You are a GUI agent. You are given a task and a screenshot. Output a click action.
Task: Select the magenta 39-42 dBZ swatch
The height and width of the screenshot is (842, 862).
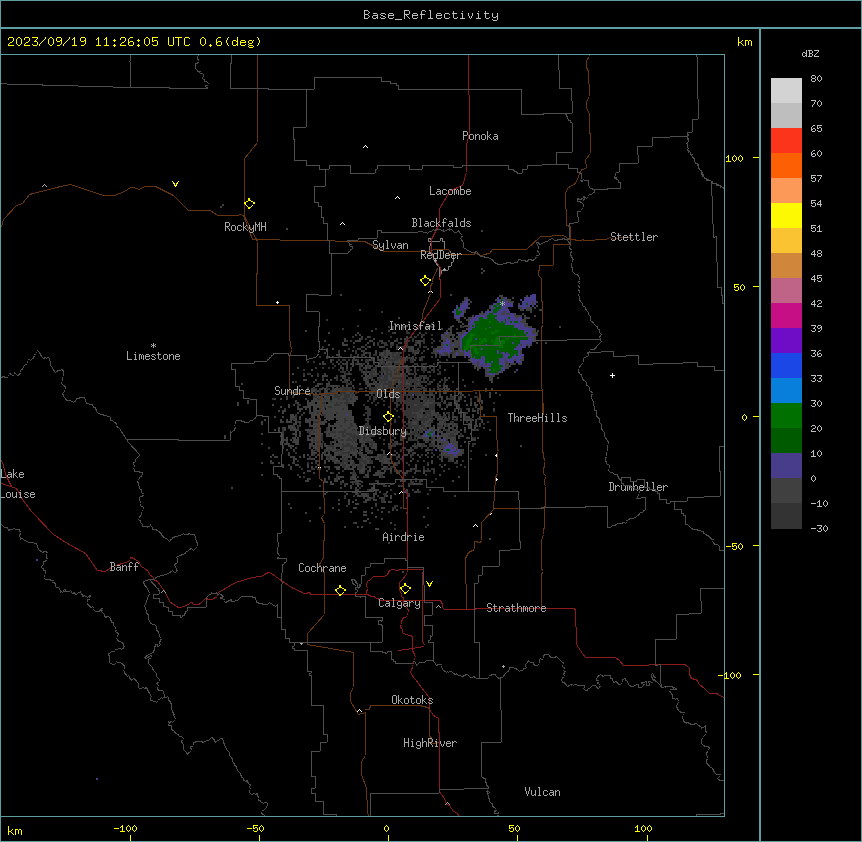786,315
